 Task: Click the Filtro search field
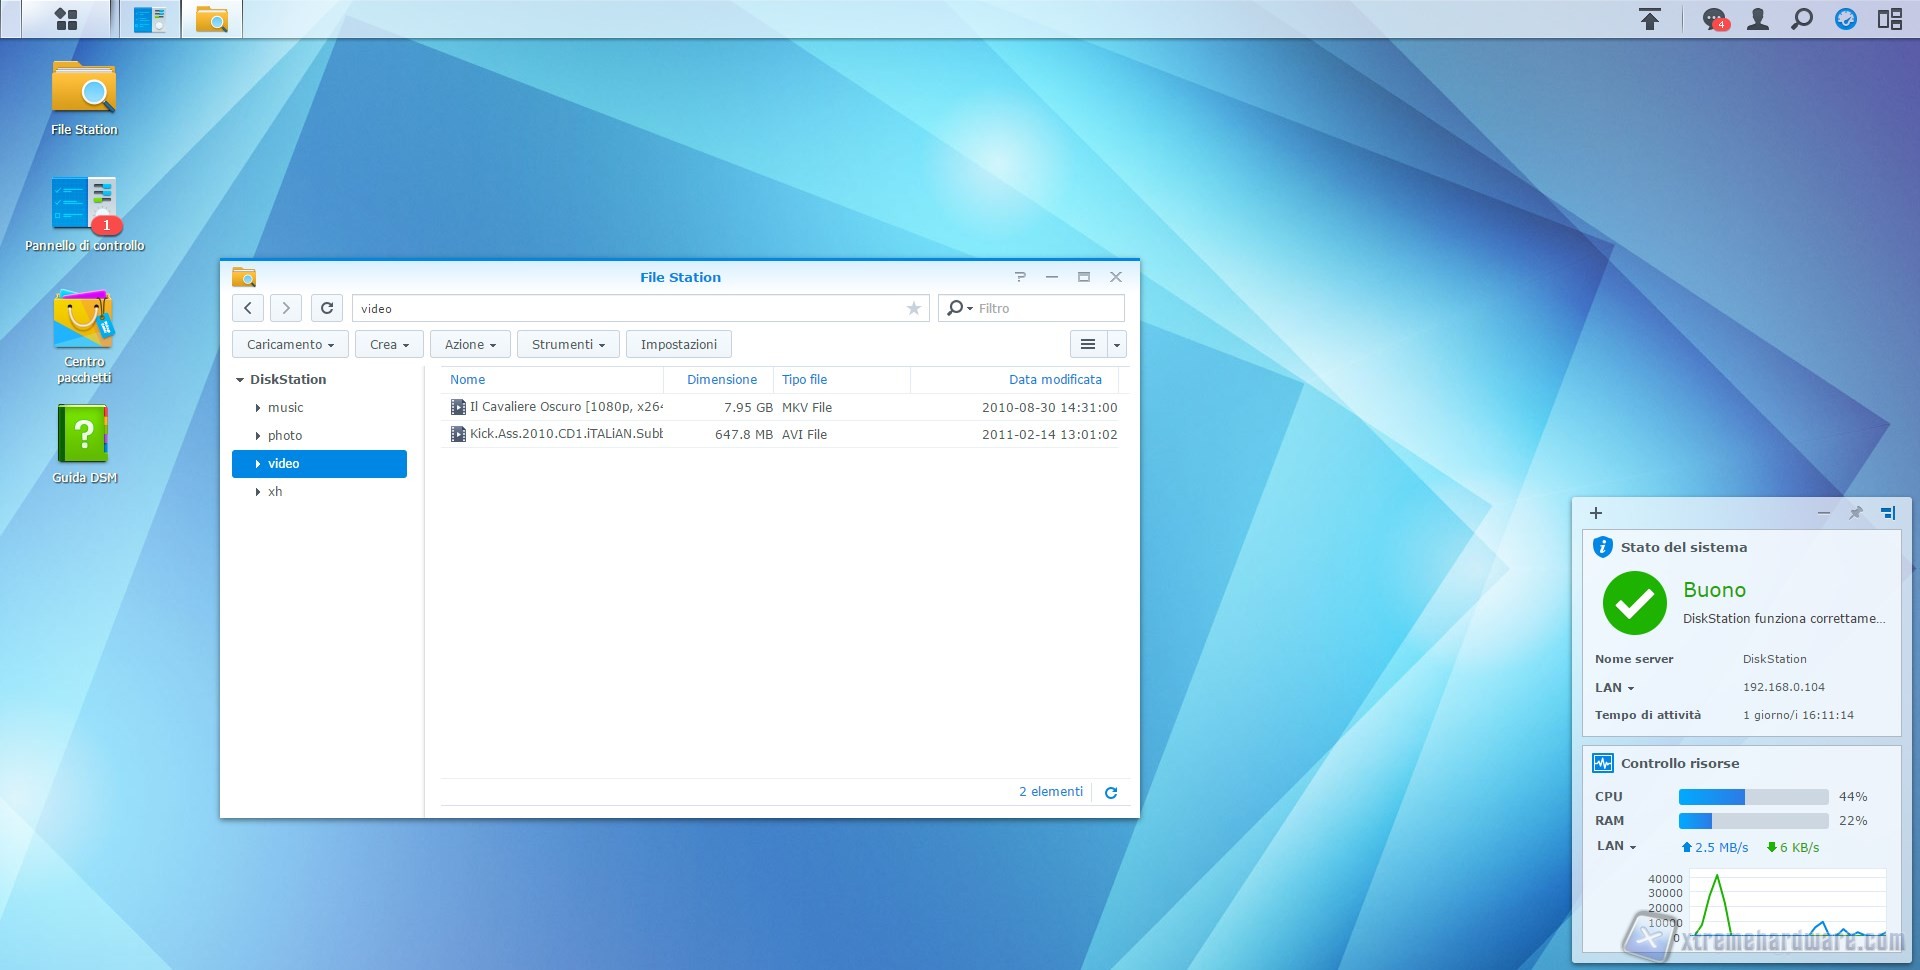[1045, 309]
